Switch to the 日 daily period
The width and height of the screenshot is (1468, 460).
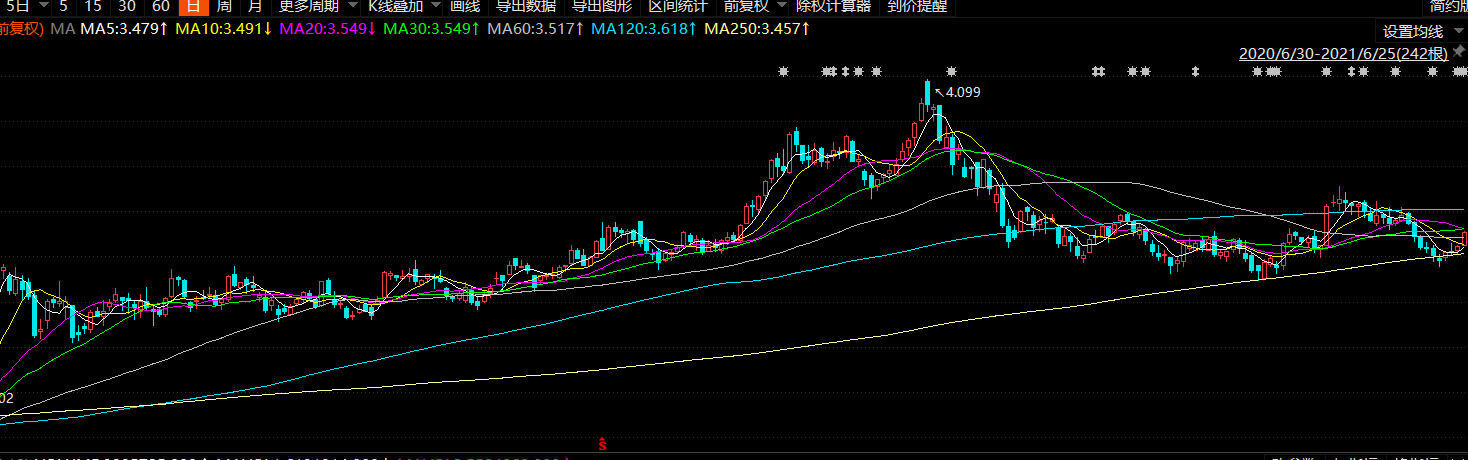[190, 6]
